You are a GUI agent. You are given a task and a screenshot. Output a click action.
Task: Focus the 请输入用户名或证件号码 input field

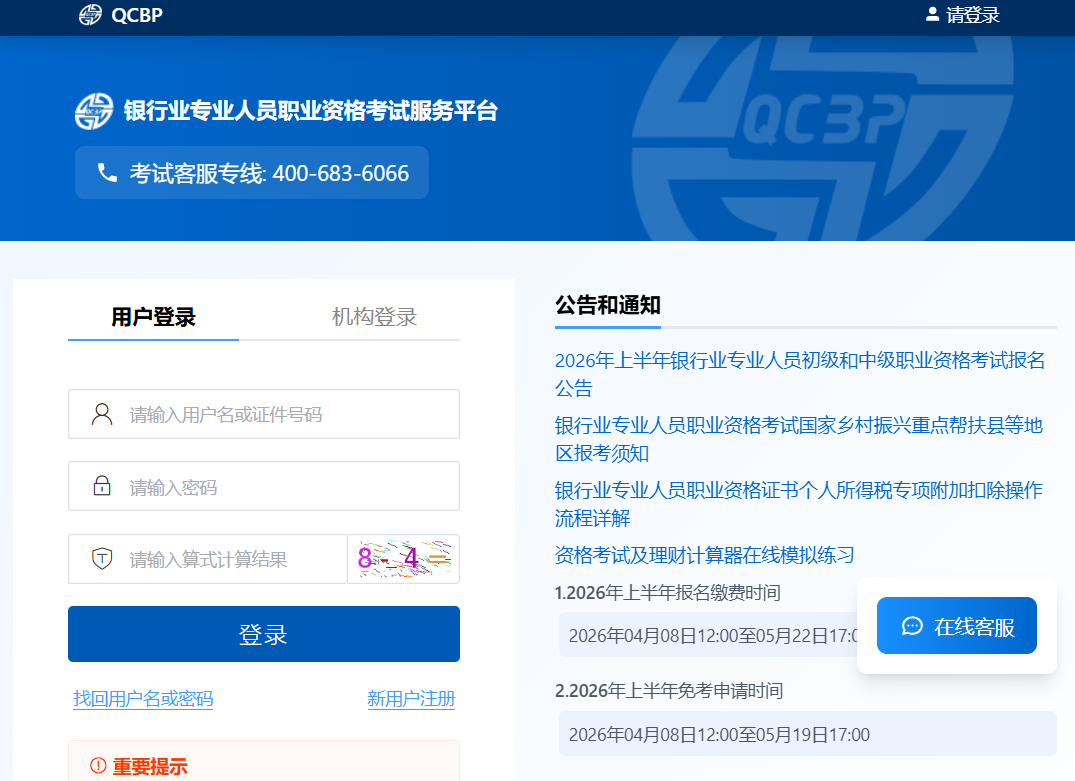[264, 414]
